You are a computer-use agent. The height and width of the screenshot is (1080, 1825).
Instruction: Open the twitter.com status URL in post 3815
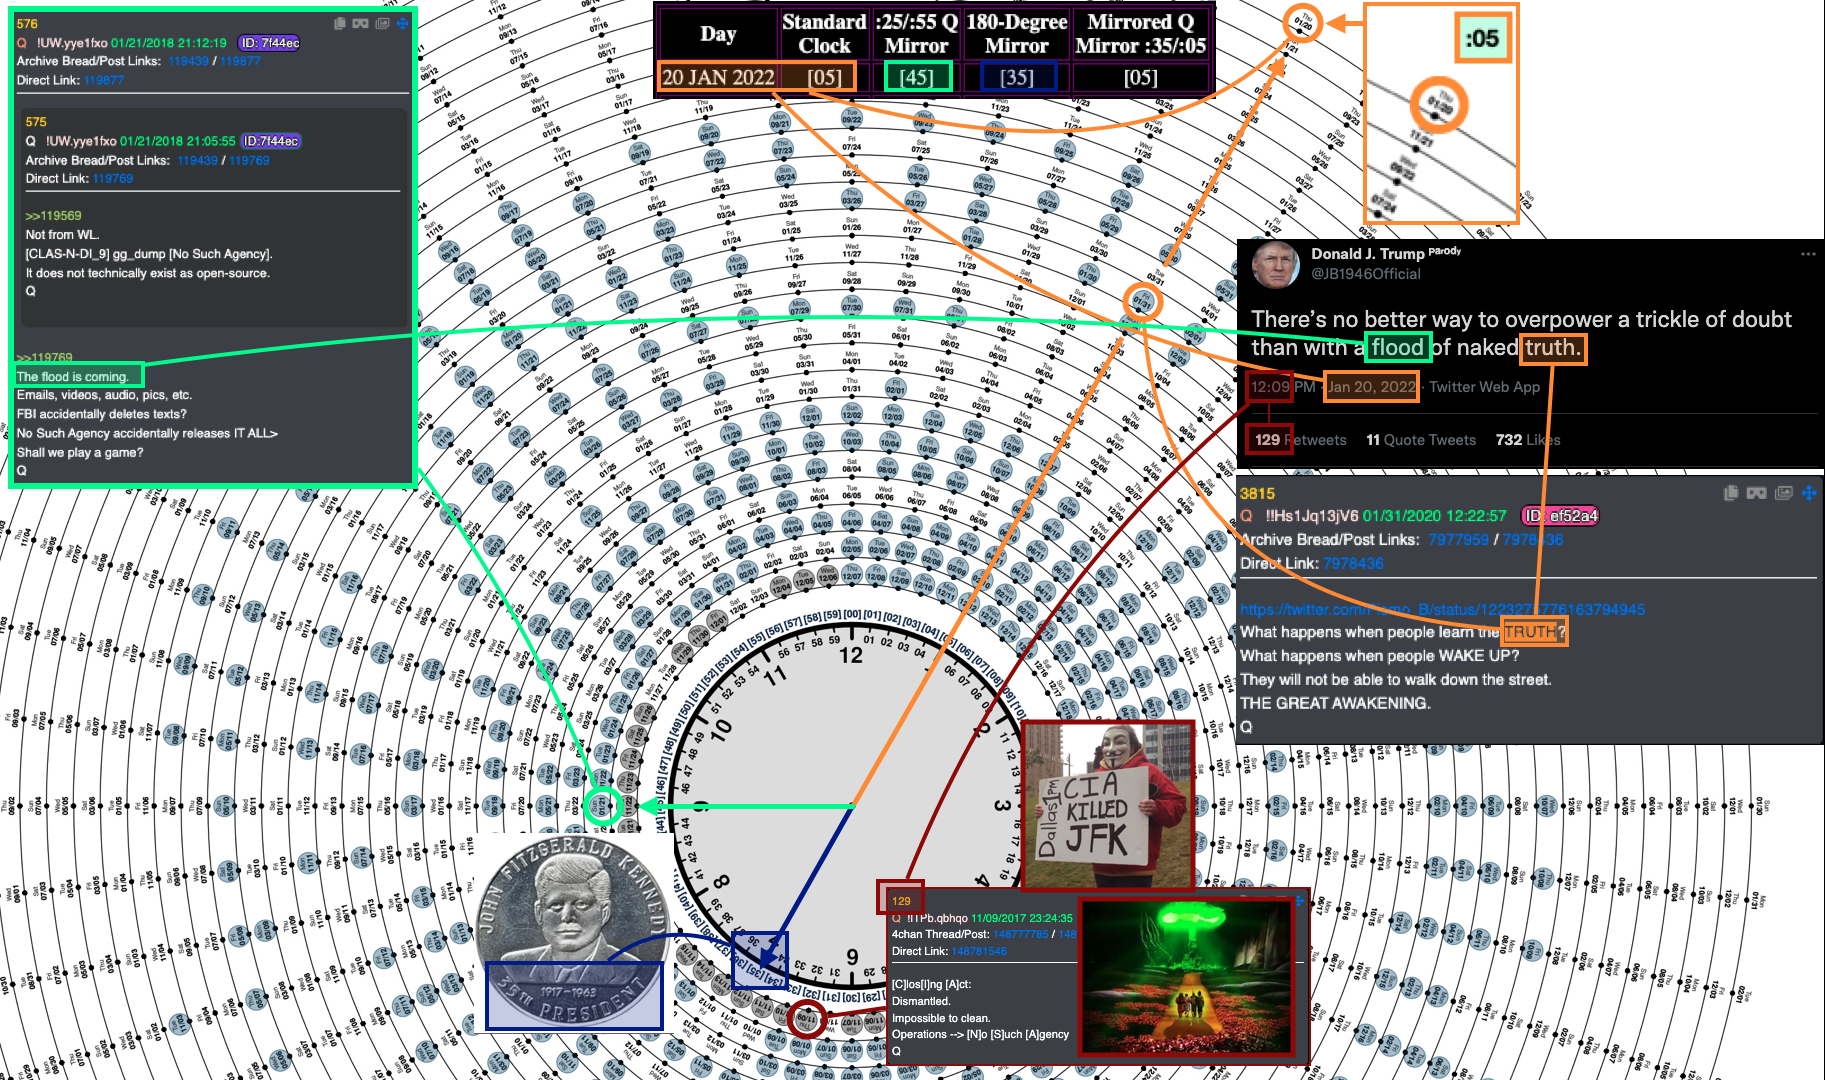click(x=1442, y=609)
